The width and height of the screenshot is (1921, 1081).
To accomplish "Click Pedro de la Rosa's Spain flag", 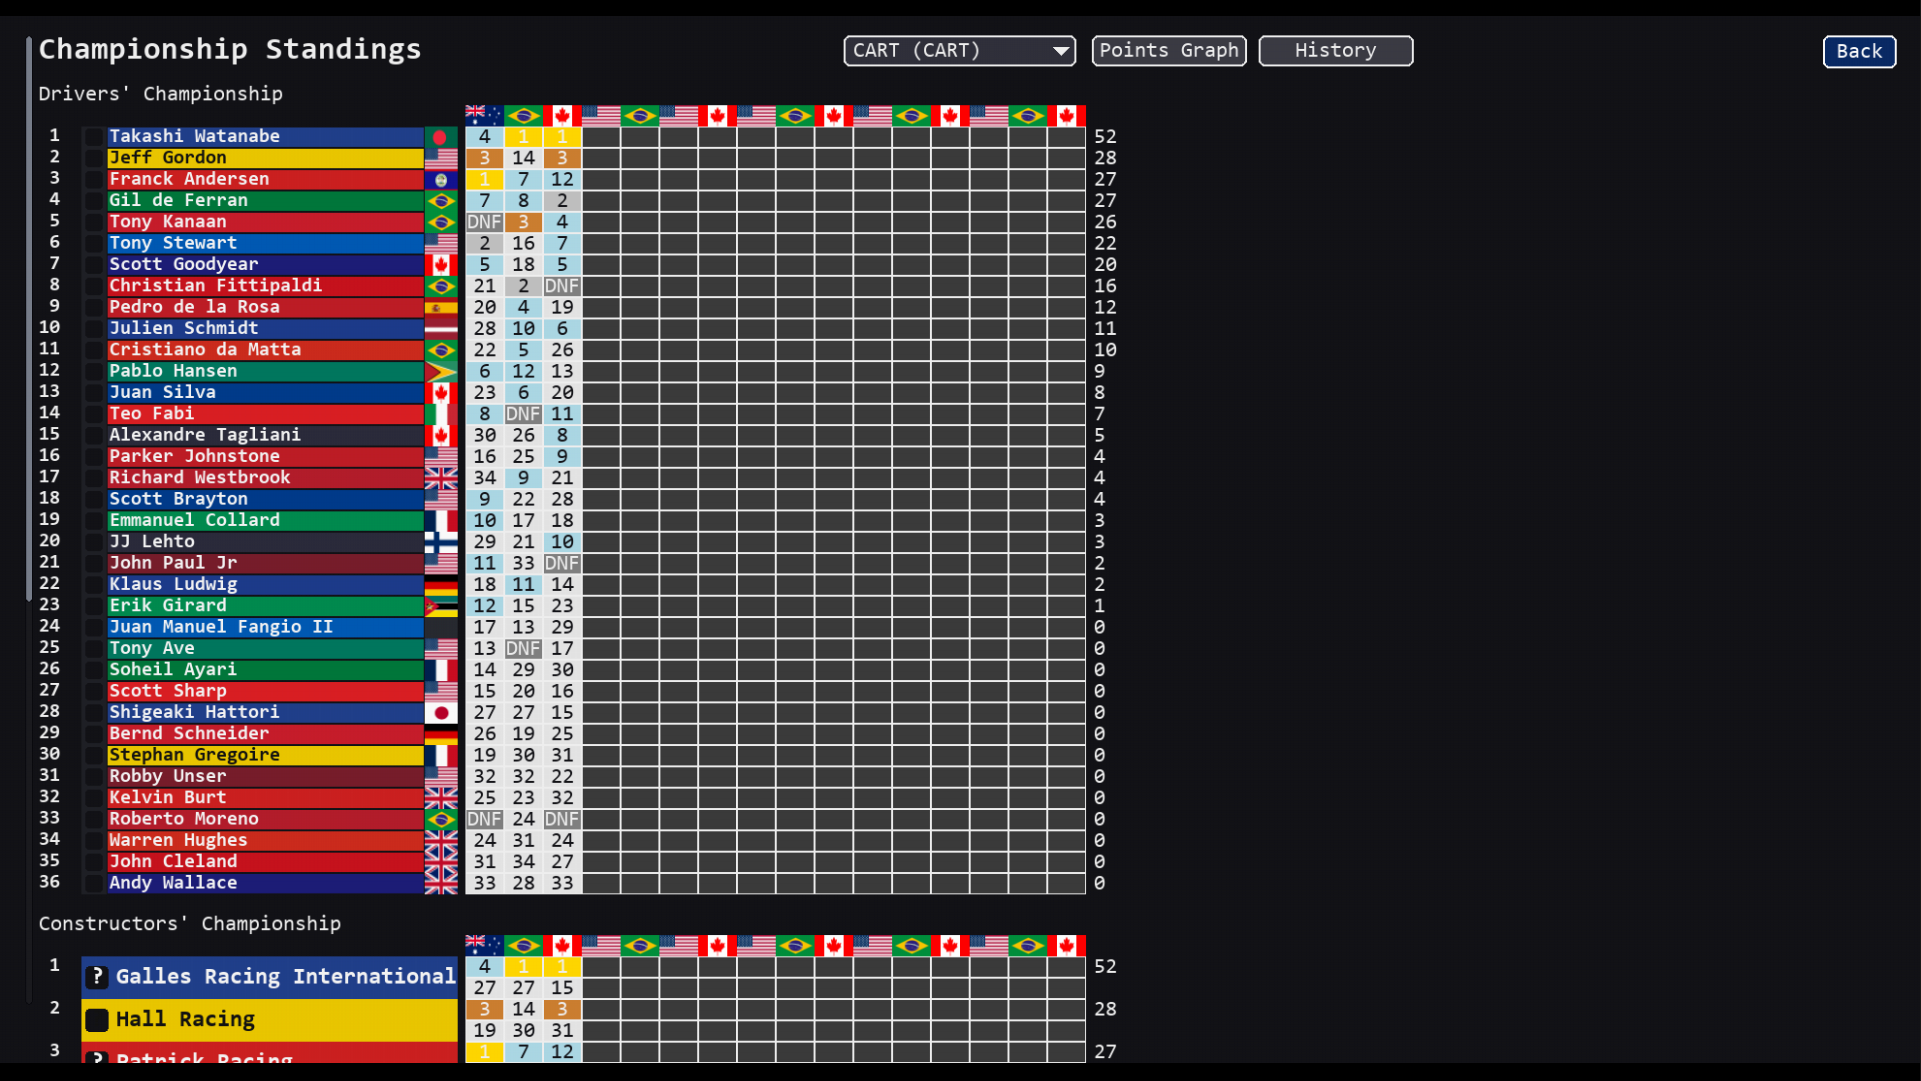I will click(x=441, y=308).
